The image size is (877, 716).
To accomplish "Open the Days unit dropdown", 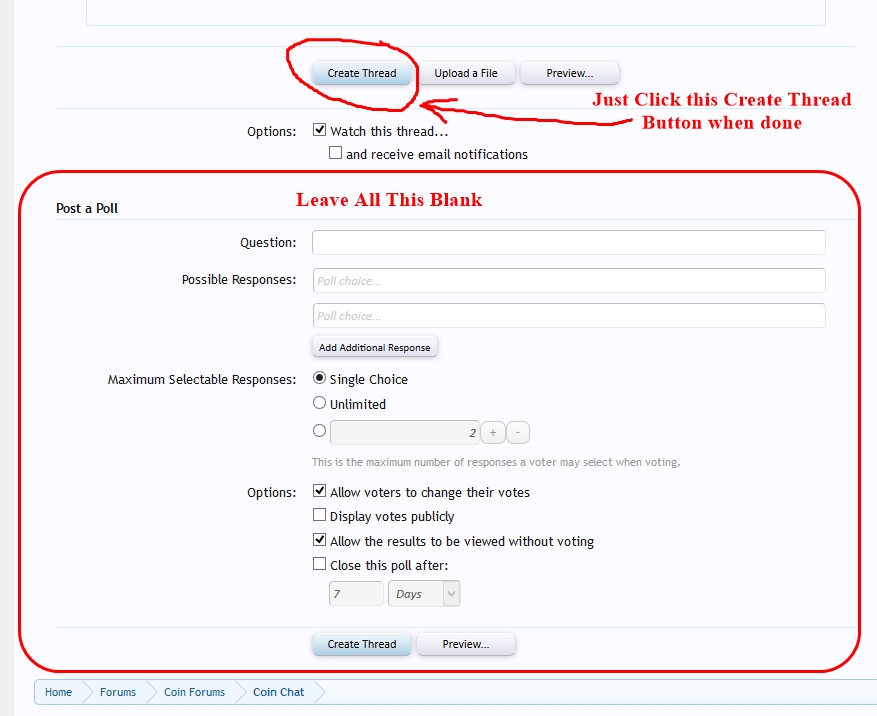I will pyautogui.click(x=424, y=593).
